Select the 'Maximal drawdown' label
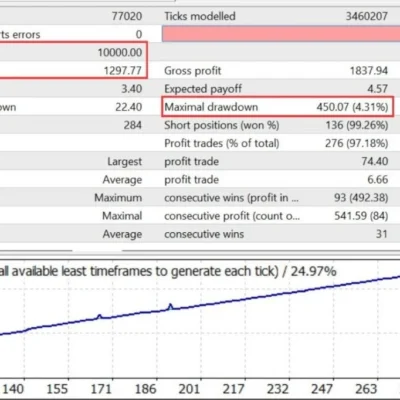Image resolution: width=400 pixels, height=400 pixels. click(211, 107)
